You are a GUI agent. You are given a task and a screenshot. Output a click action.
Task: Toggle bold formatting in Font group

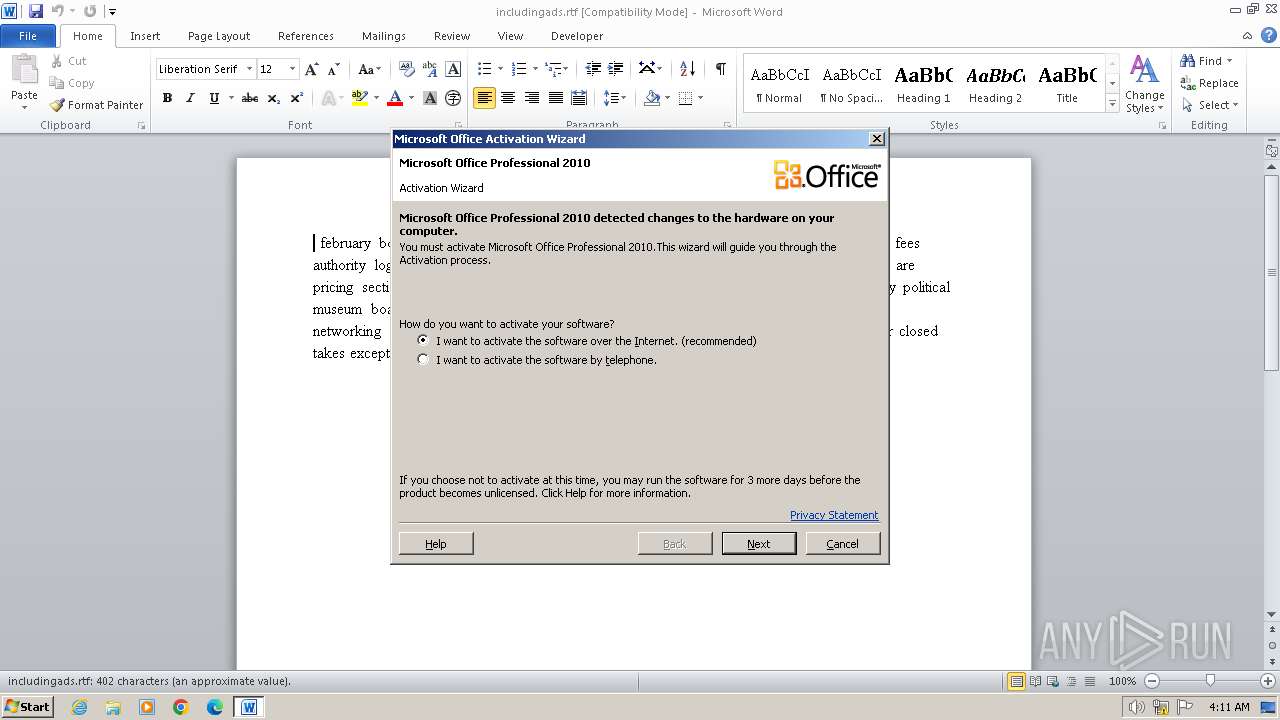[167, 98]
